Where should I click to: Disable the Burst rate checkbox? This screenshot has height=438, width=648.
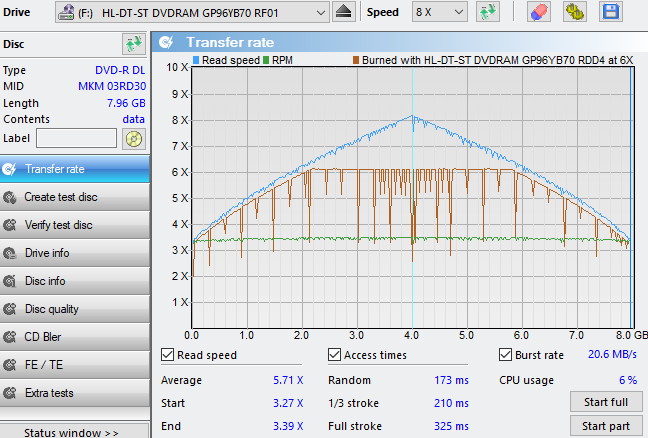click(506, 354)
